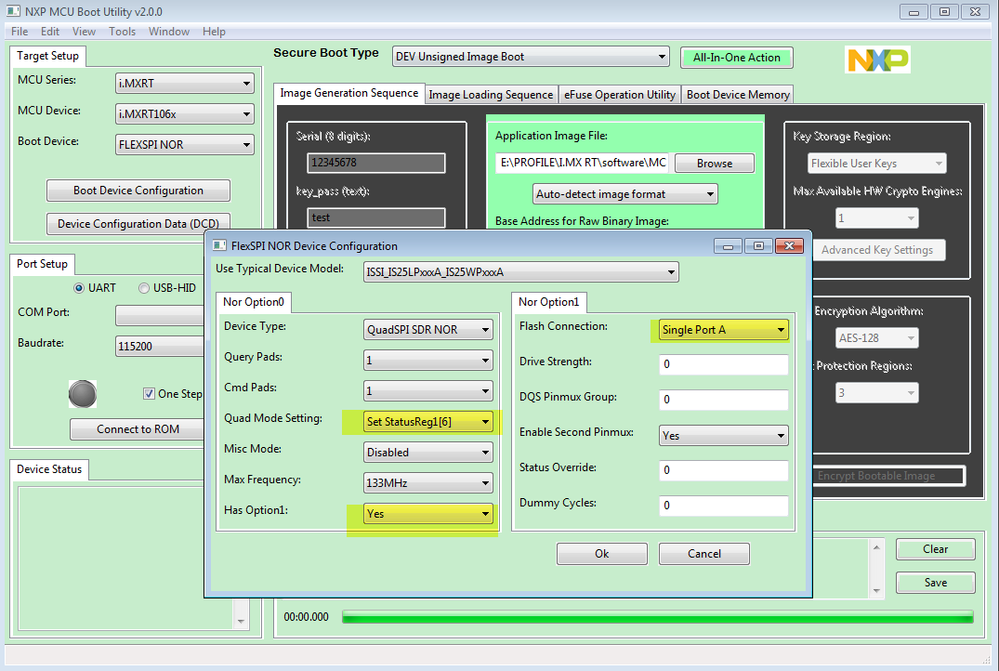Open the Secure Boot Type dropdown
This screenshot has width=999, height=671.
(531, 57)
